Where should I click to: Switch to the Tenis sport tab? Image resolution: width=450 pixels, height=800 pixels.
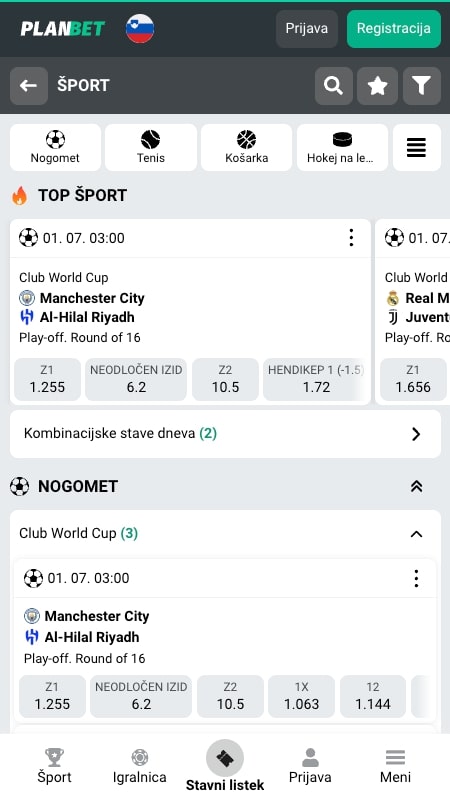[x=151, y=147]
